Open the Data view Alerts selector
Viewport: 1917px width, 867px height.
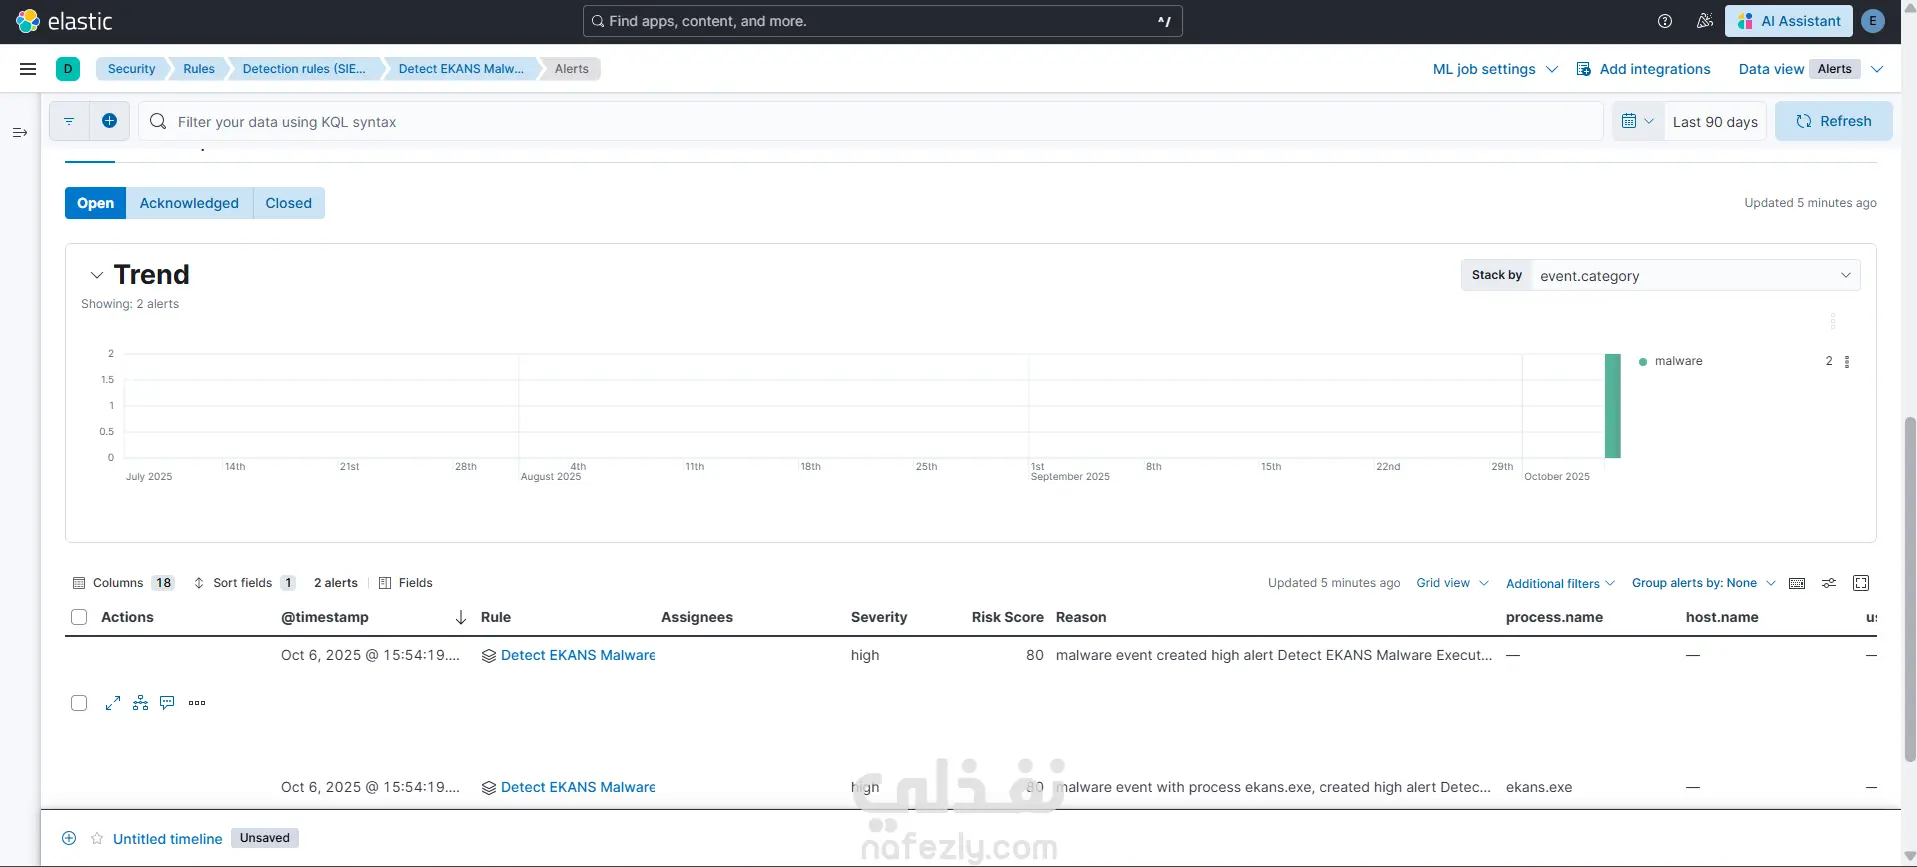click(1811, 69)
